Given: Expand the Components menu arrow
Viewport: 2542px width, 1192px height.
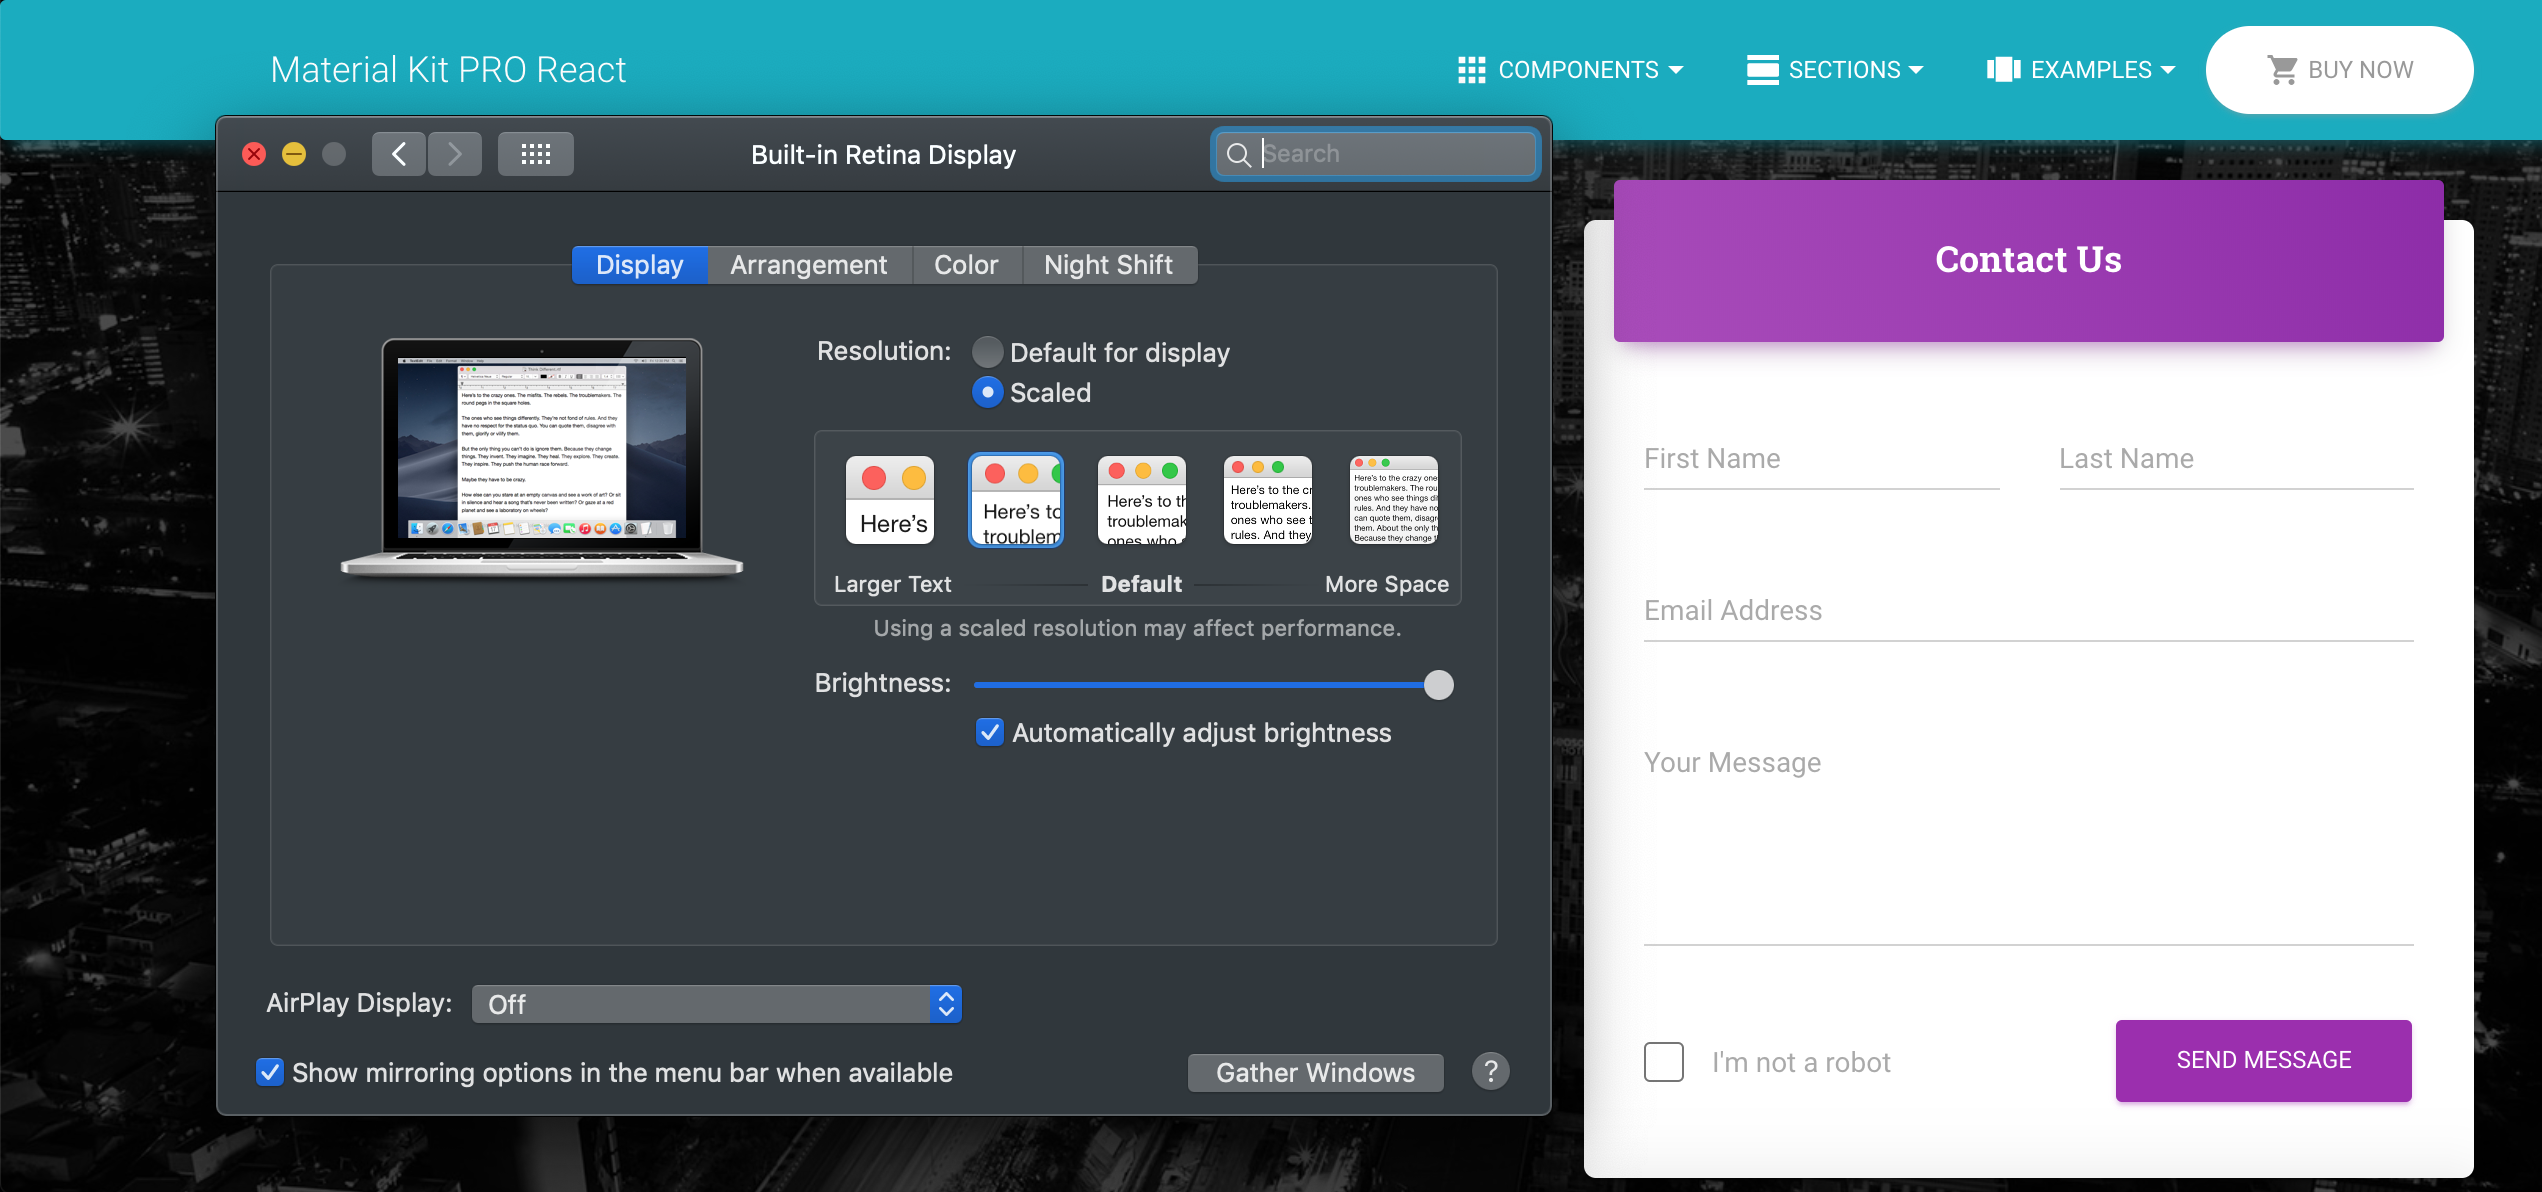Looking at the screenshot, I should (1677, 70).
